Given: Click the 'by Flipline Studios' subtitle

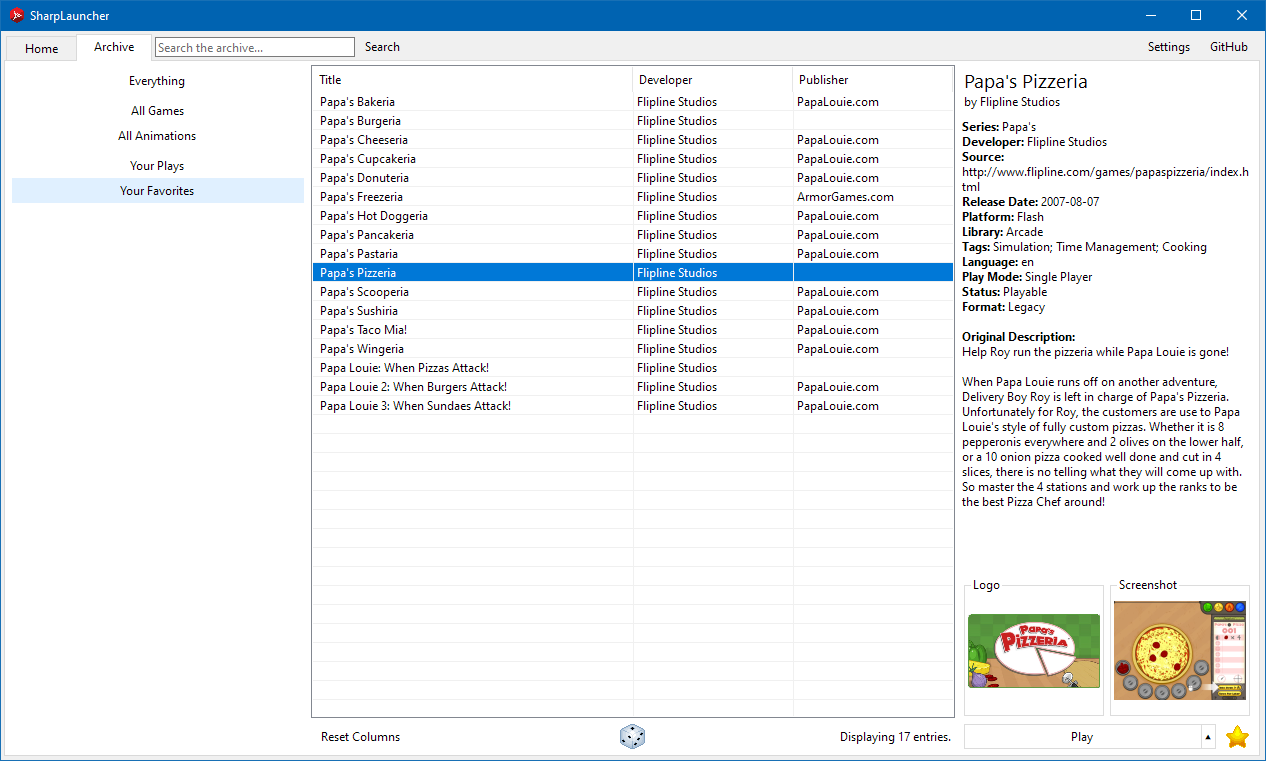Looking at the screenshot, I should (1012, 102).
